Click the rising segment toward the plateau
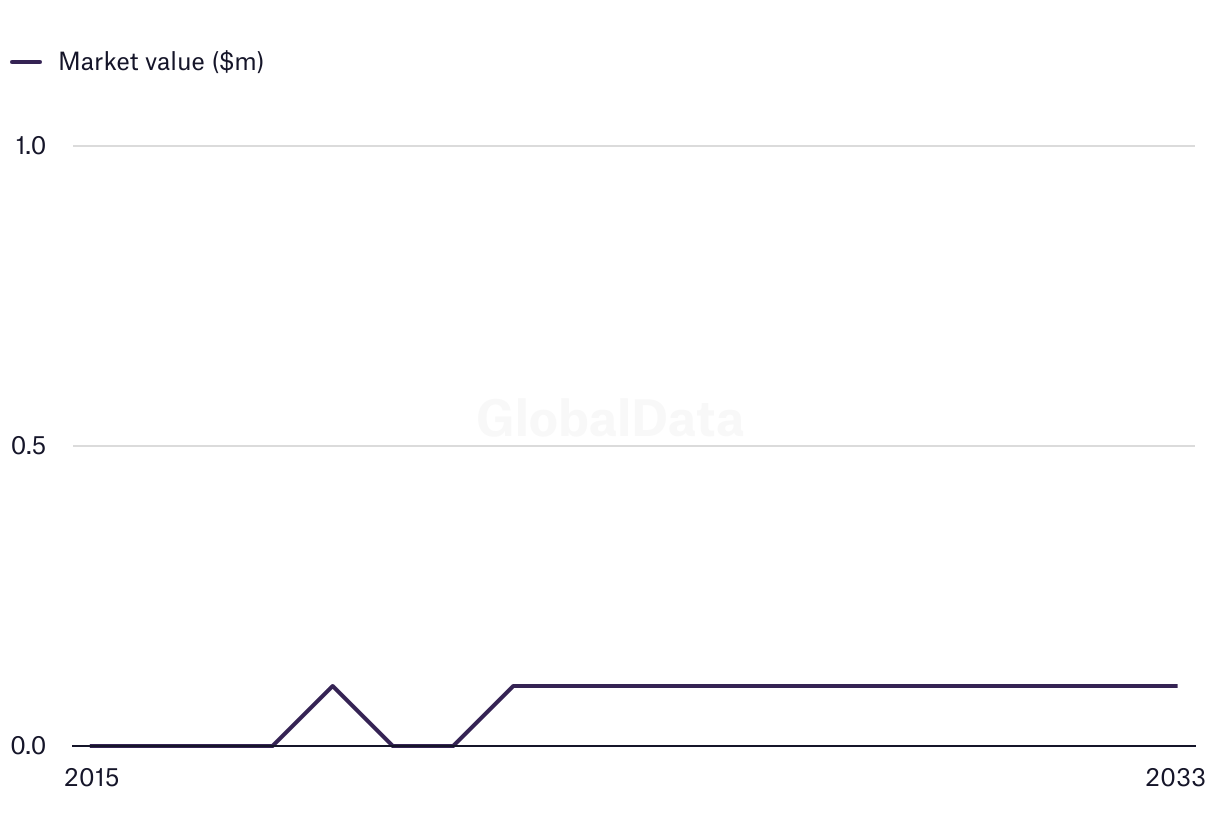The image size is (1220, 836). tap(483, 716)
